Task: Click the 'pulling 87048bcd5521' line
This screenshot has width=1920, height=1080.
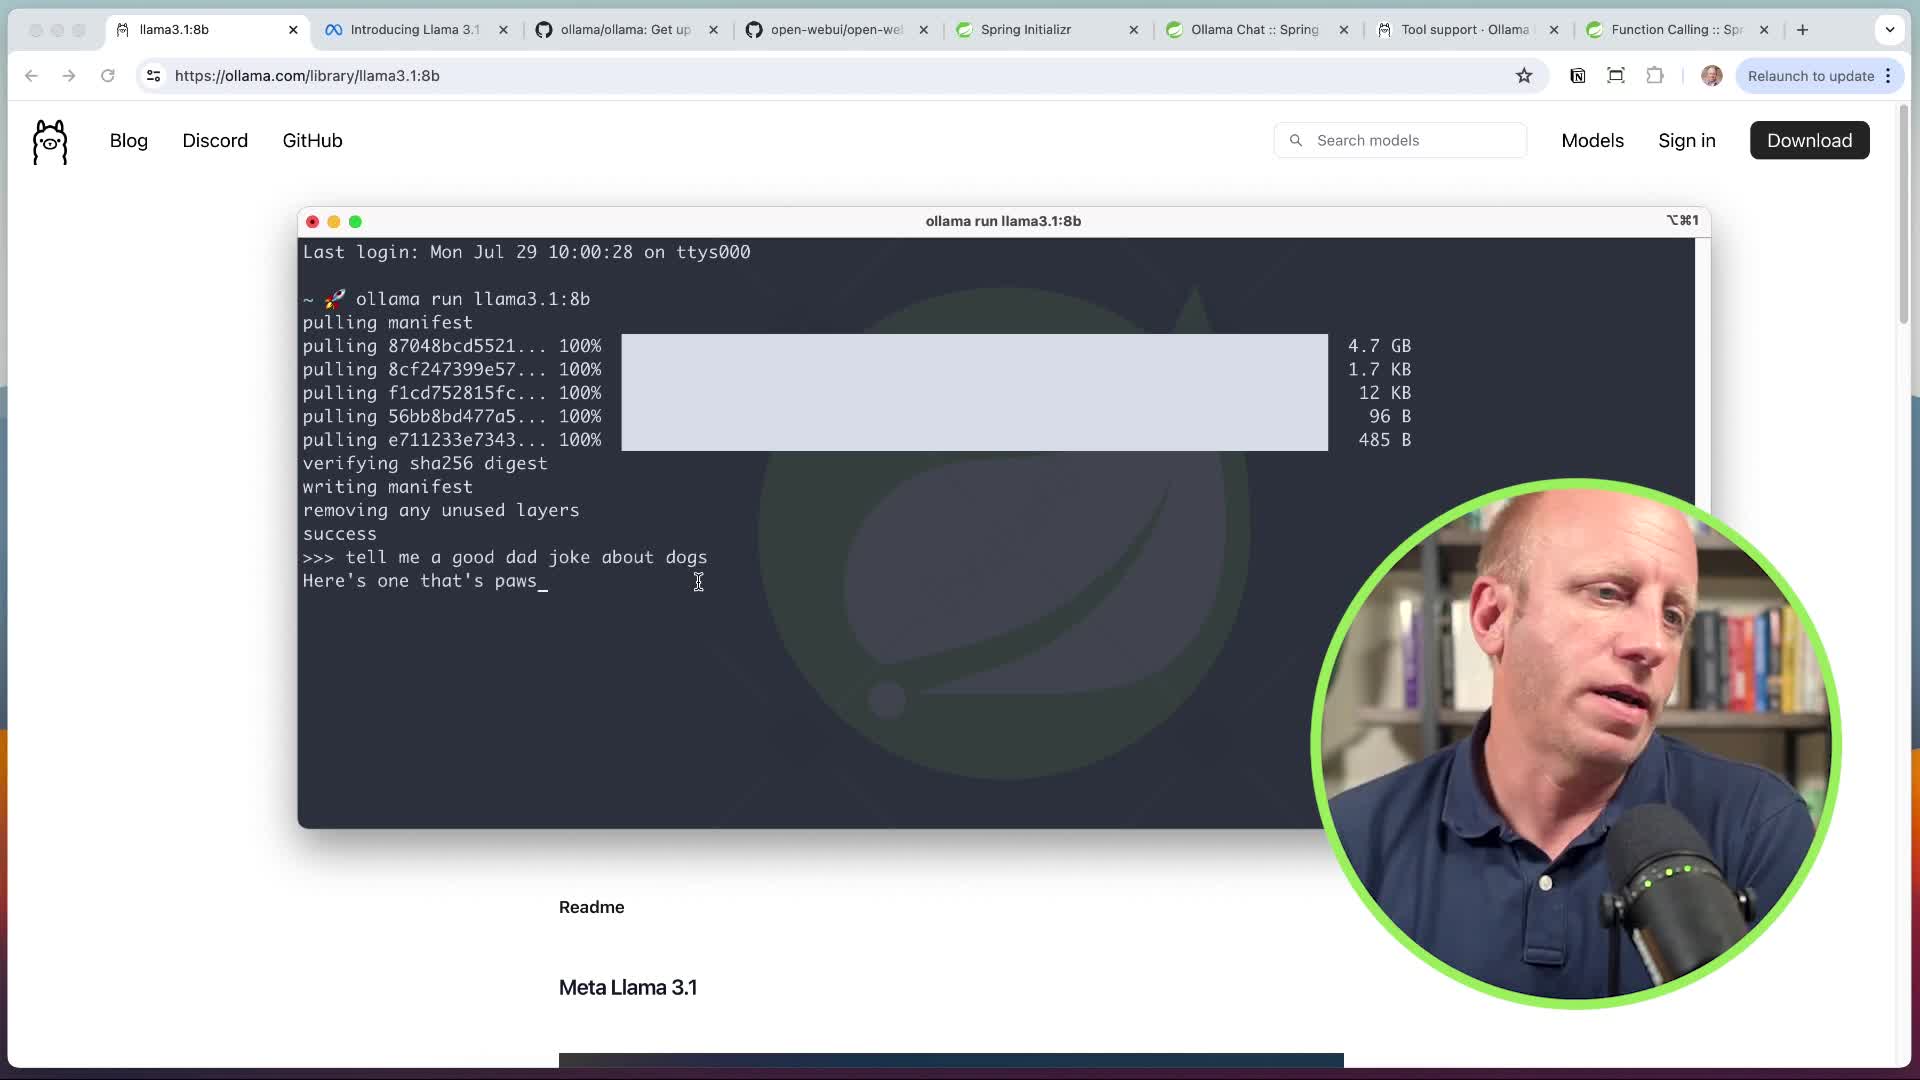Action: 452,346
